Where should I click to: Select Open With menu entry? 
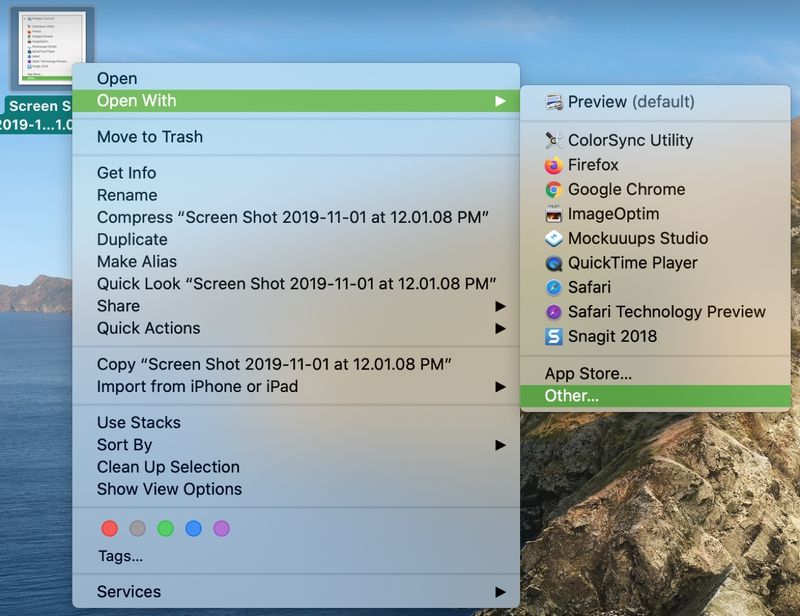tap(296, 101)
